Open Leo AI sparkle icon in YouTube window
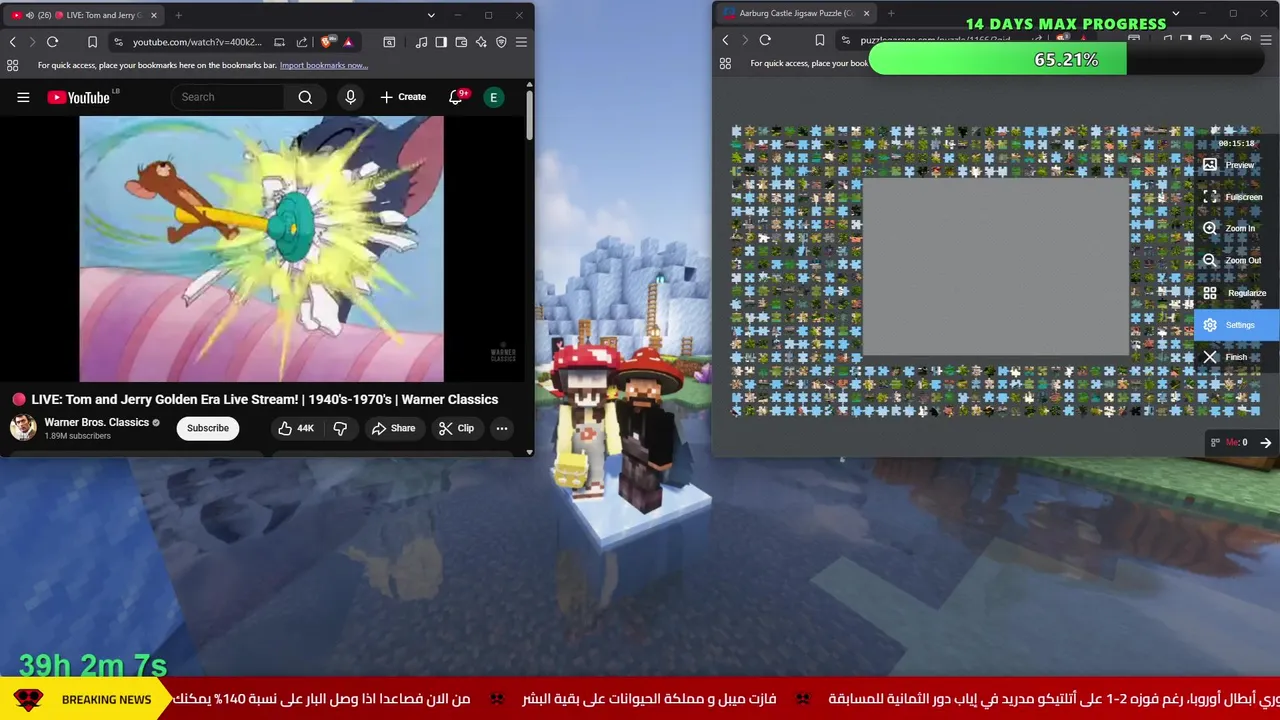1280x720 pixels. (481, 42)
